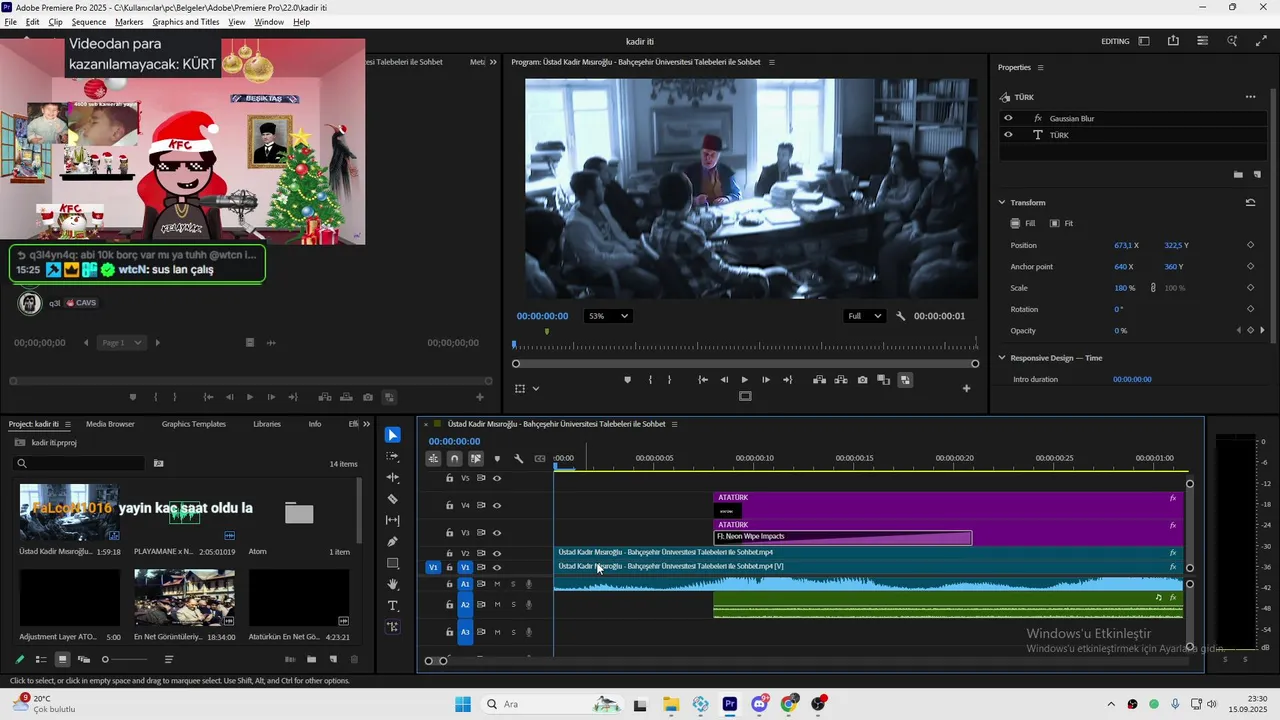Hide track V5 output eye

(x=497, y=478)
